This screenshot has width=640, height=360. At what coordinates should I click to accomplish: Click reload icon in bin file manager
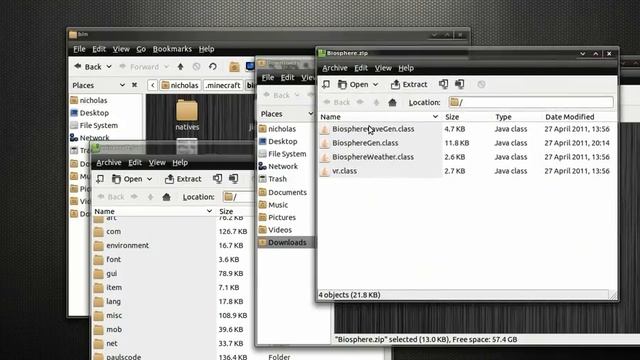[213, 67]
